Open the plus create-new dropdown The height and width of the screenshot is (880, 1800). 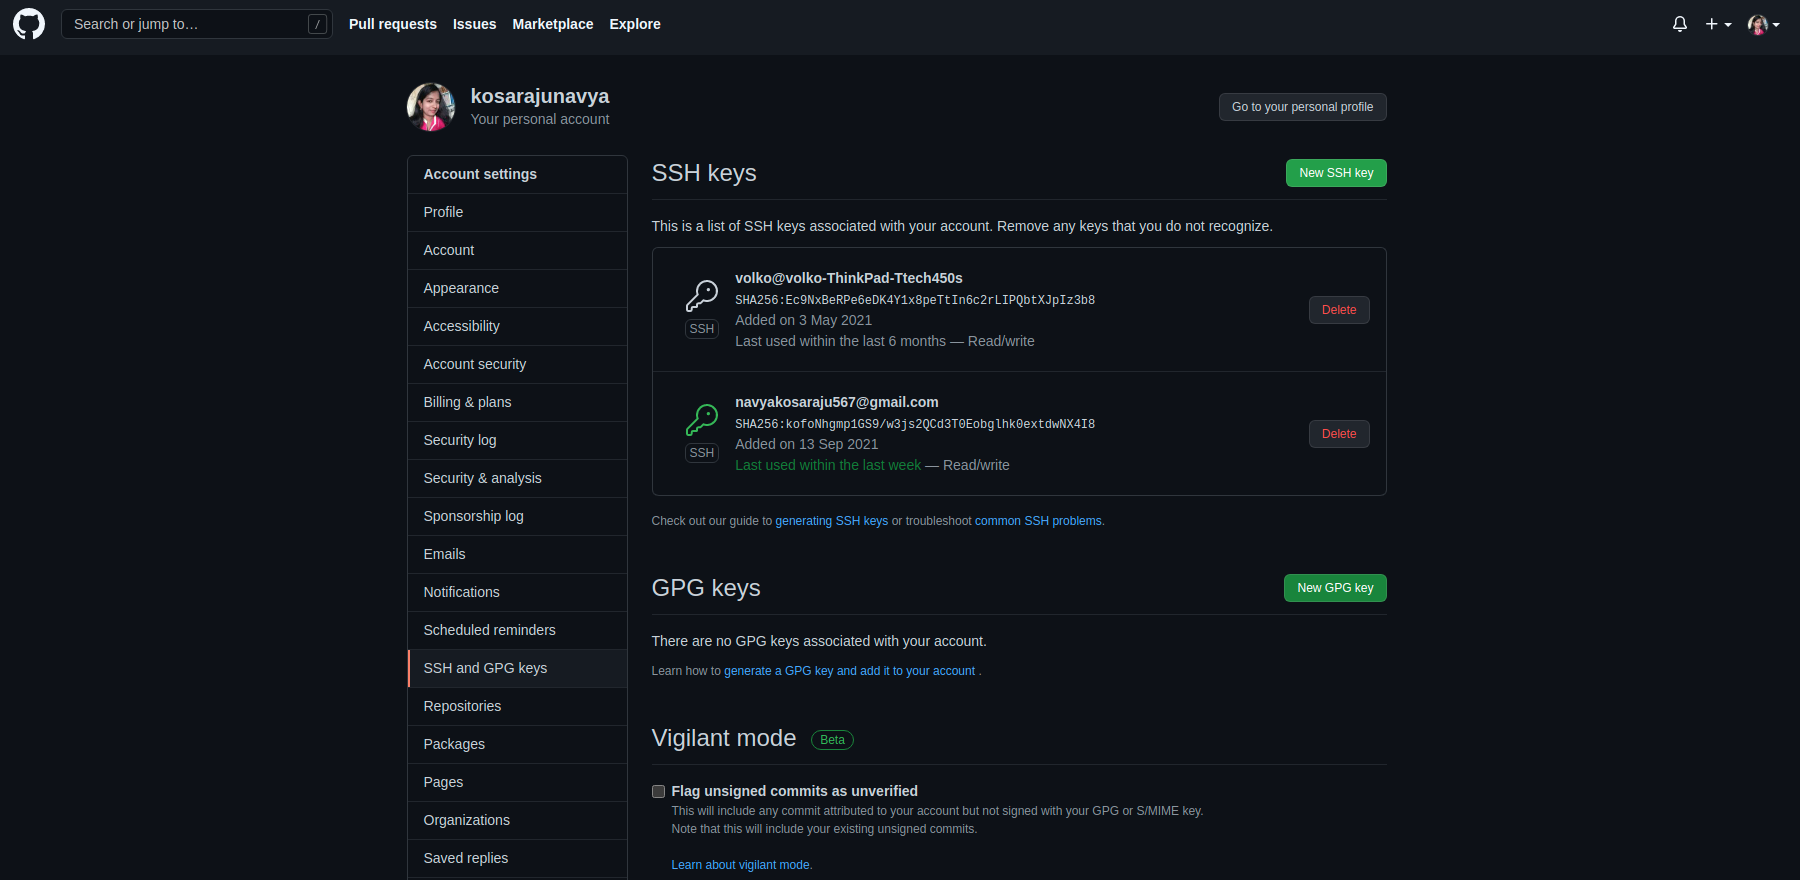1718,24
